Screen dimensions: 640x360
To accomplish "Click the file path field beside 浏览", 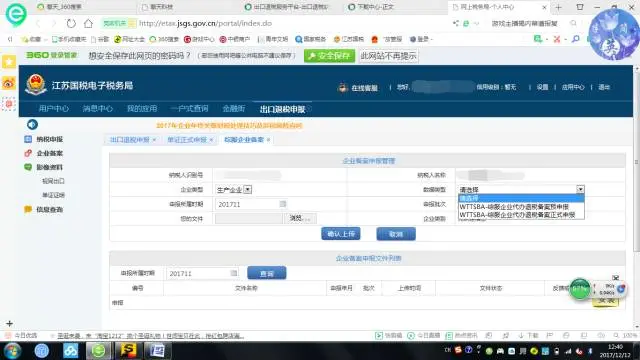I will pyautogui.click(x=249, y=218).
